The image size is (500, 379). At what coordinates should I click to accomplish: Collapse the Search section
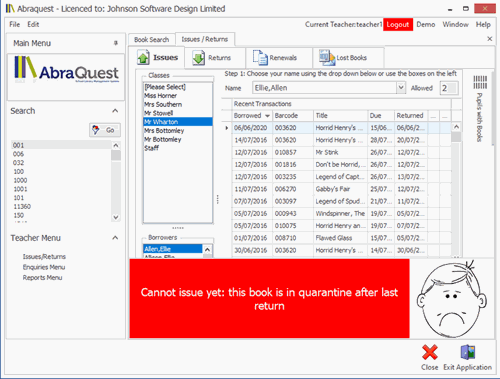[115, 111]
